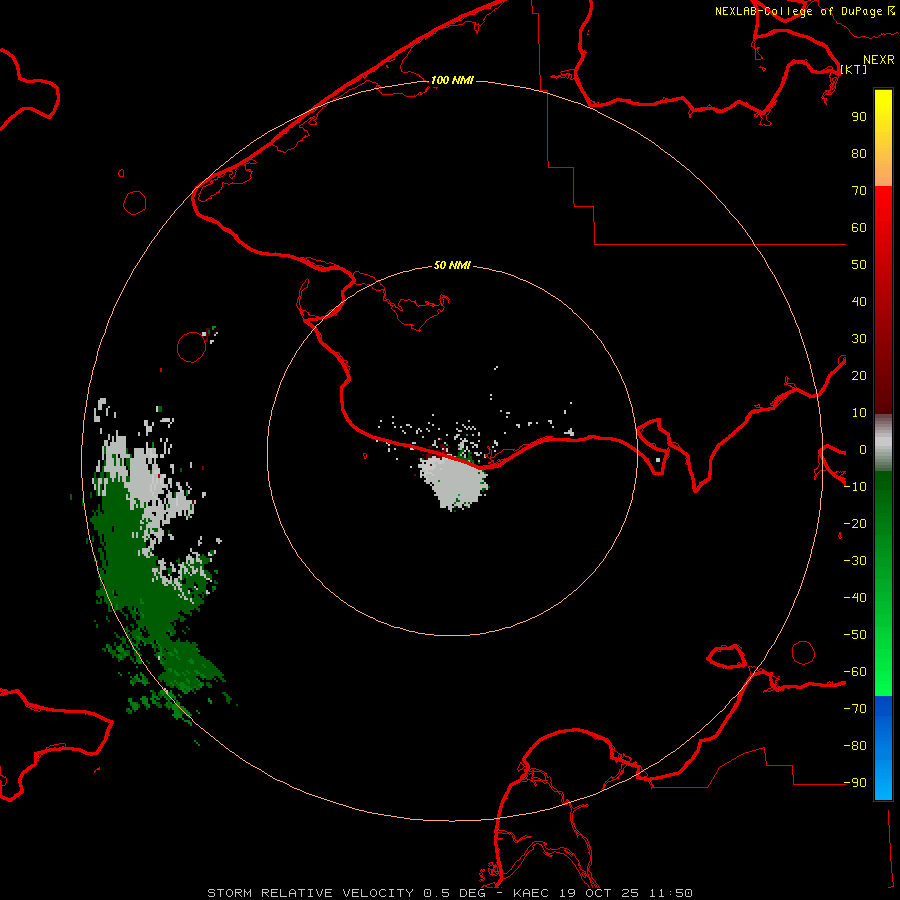Click the -90 value on velocity scale

tap(855, 782)
